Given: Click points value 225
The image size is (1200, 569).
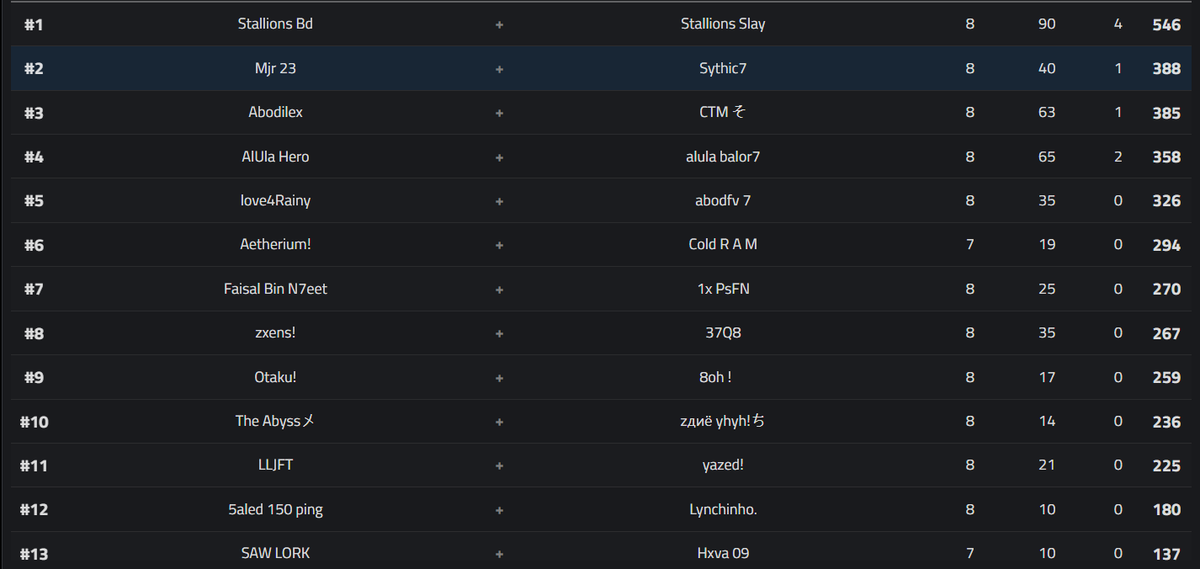Looking at the screenshot, I should [x=1166, y=466].
